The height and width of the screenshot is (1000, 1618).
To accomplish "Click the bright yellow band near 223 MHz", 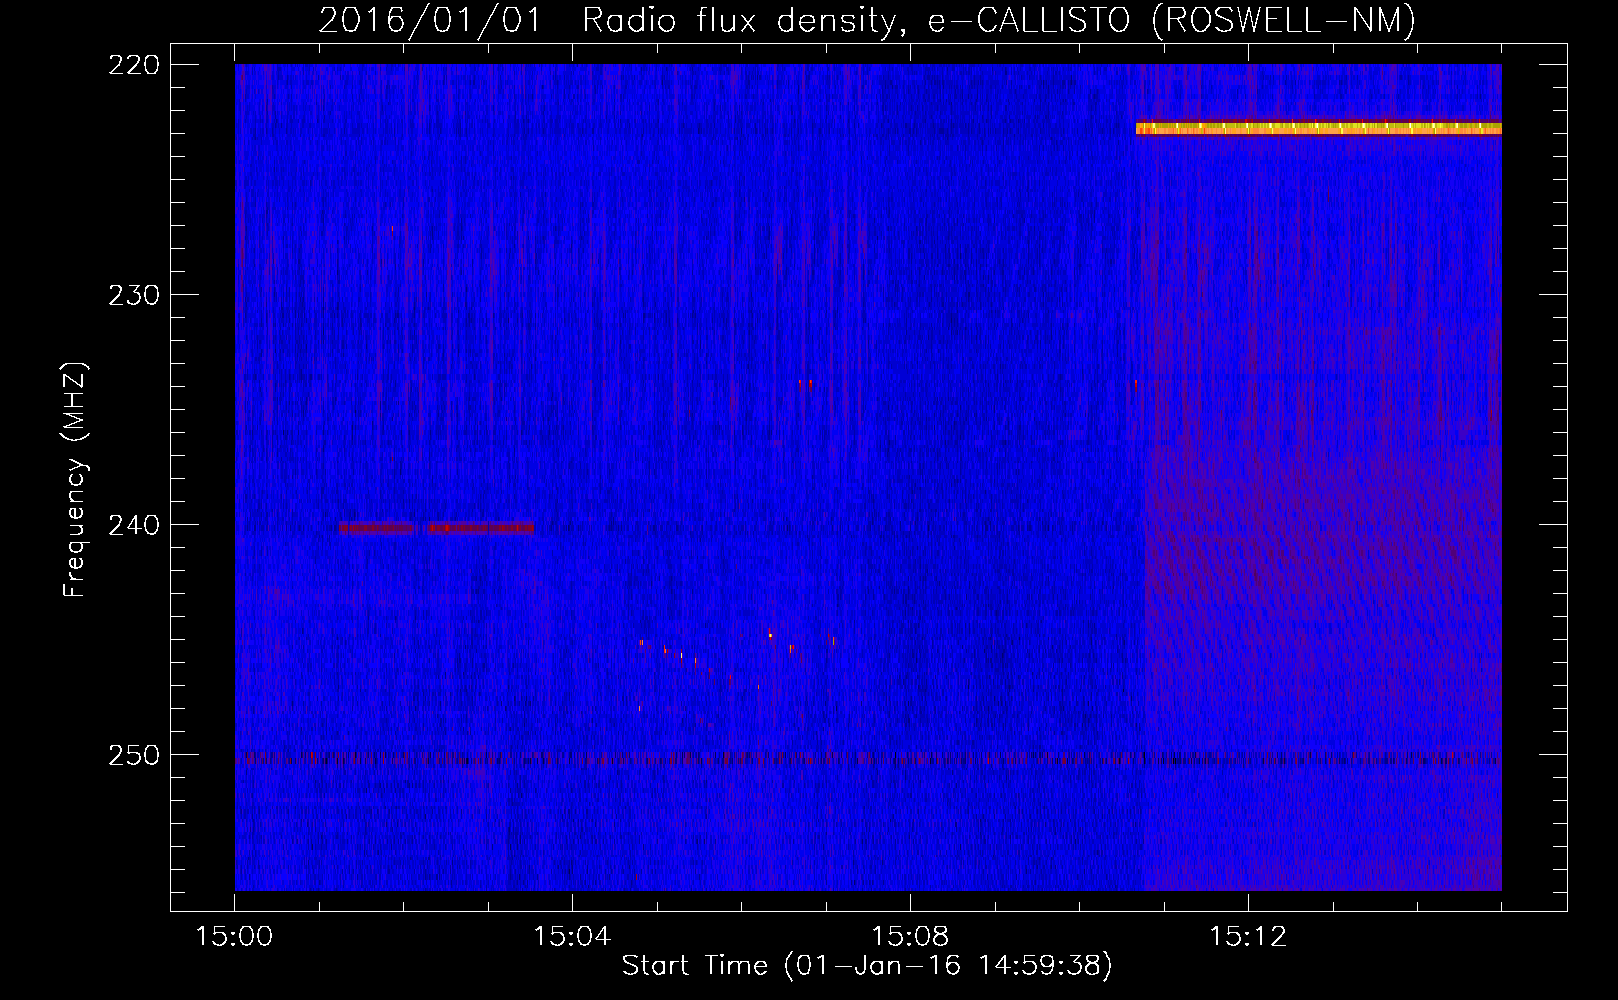I will (1318, 128).
